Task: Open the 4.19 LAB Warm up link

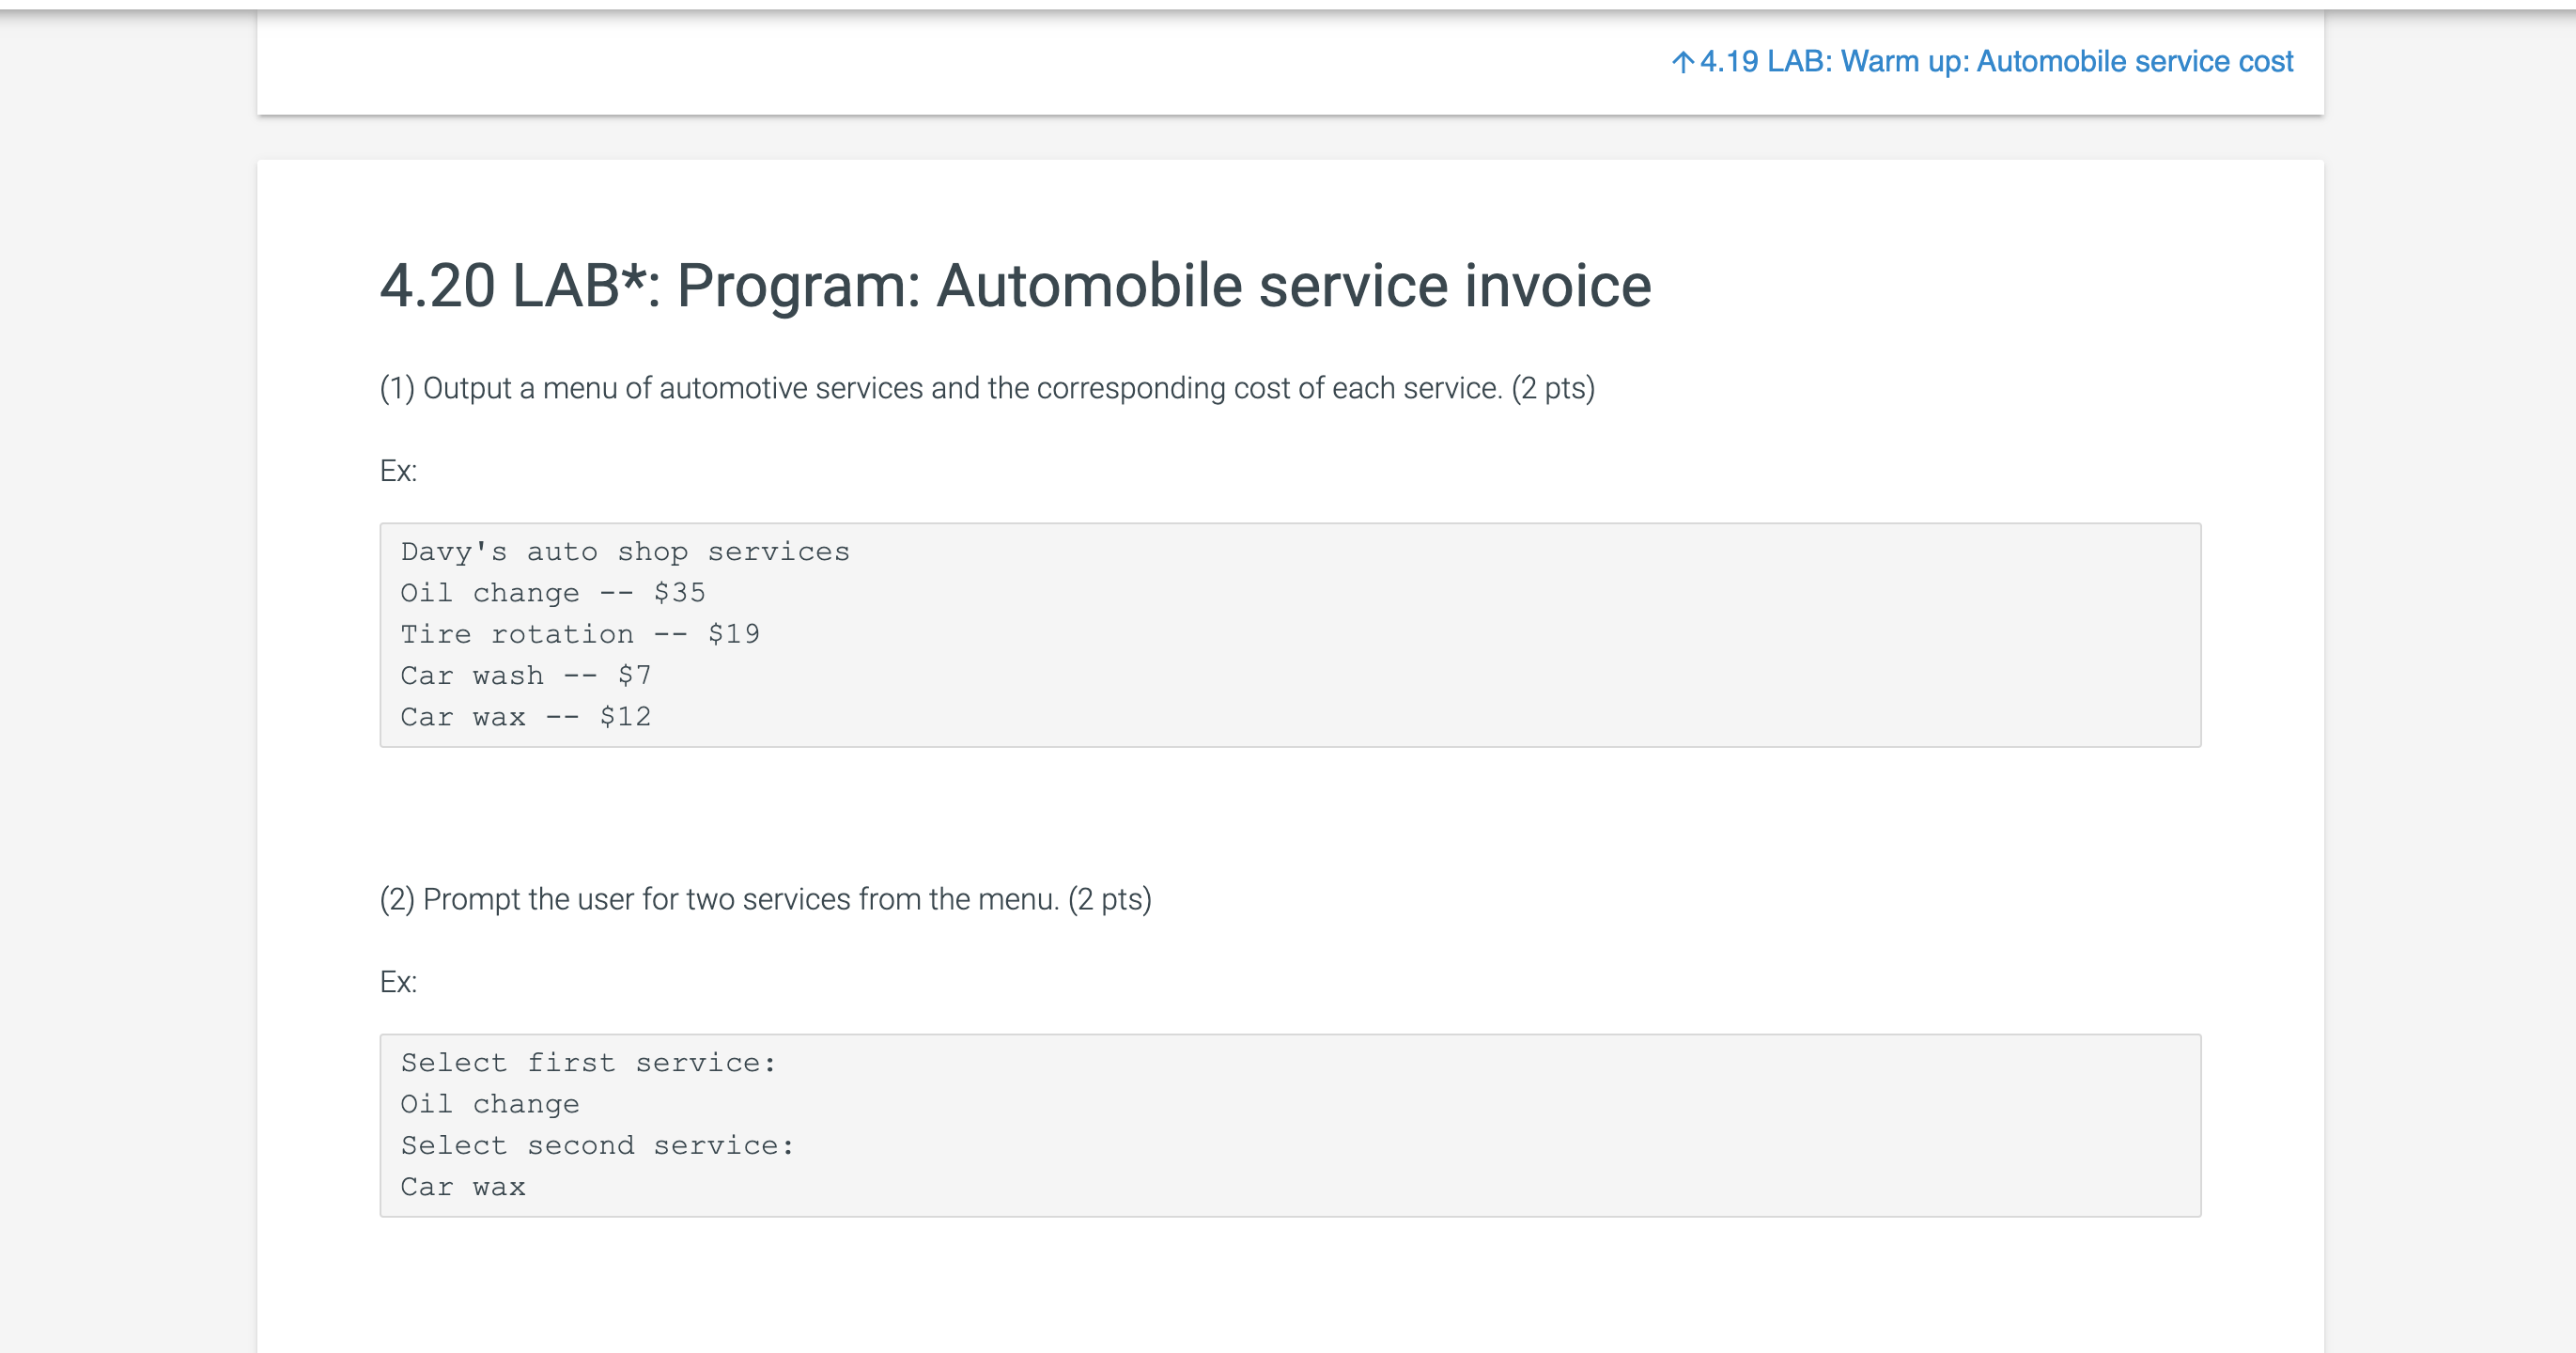Action: pyautogui.click(x=1981, y=62)
